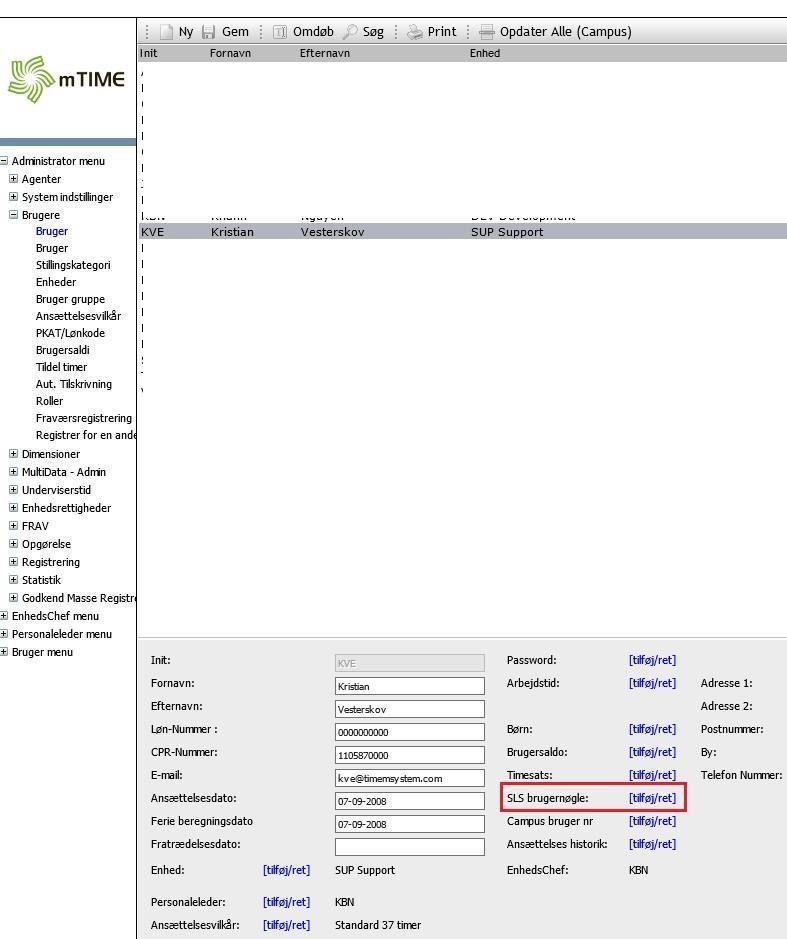787x939 pixels.
Task: Click the E-mail input field
Action: click(x=409, y=778)
